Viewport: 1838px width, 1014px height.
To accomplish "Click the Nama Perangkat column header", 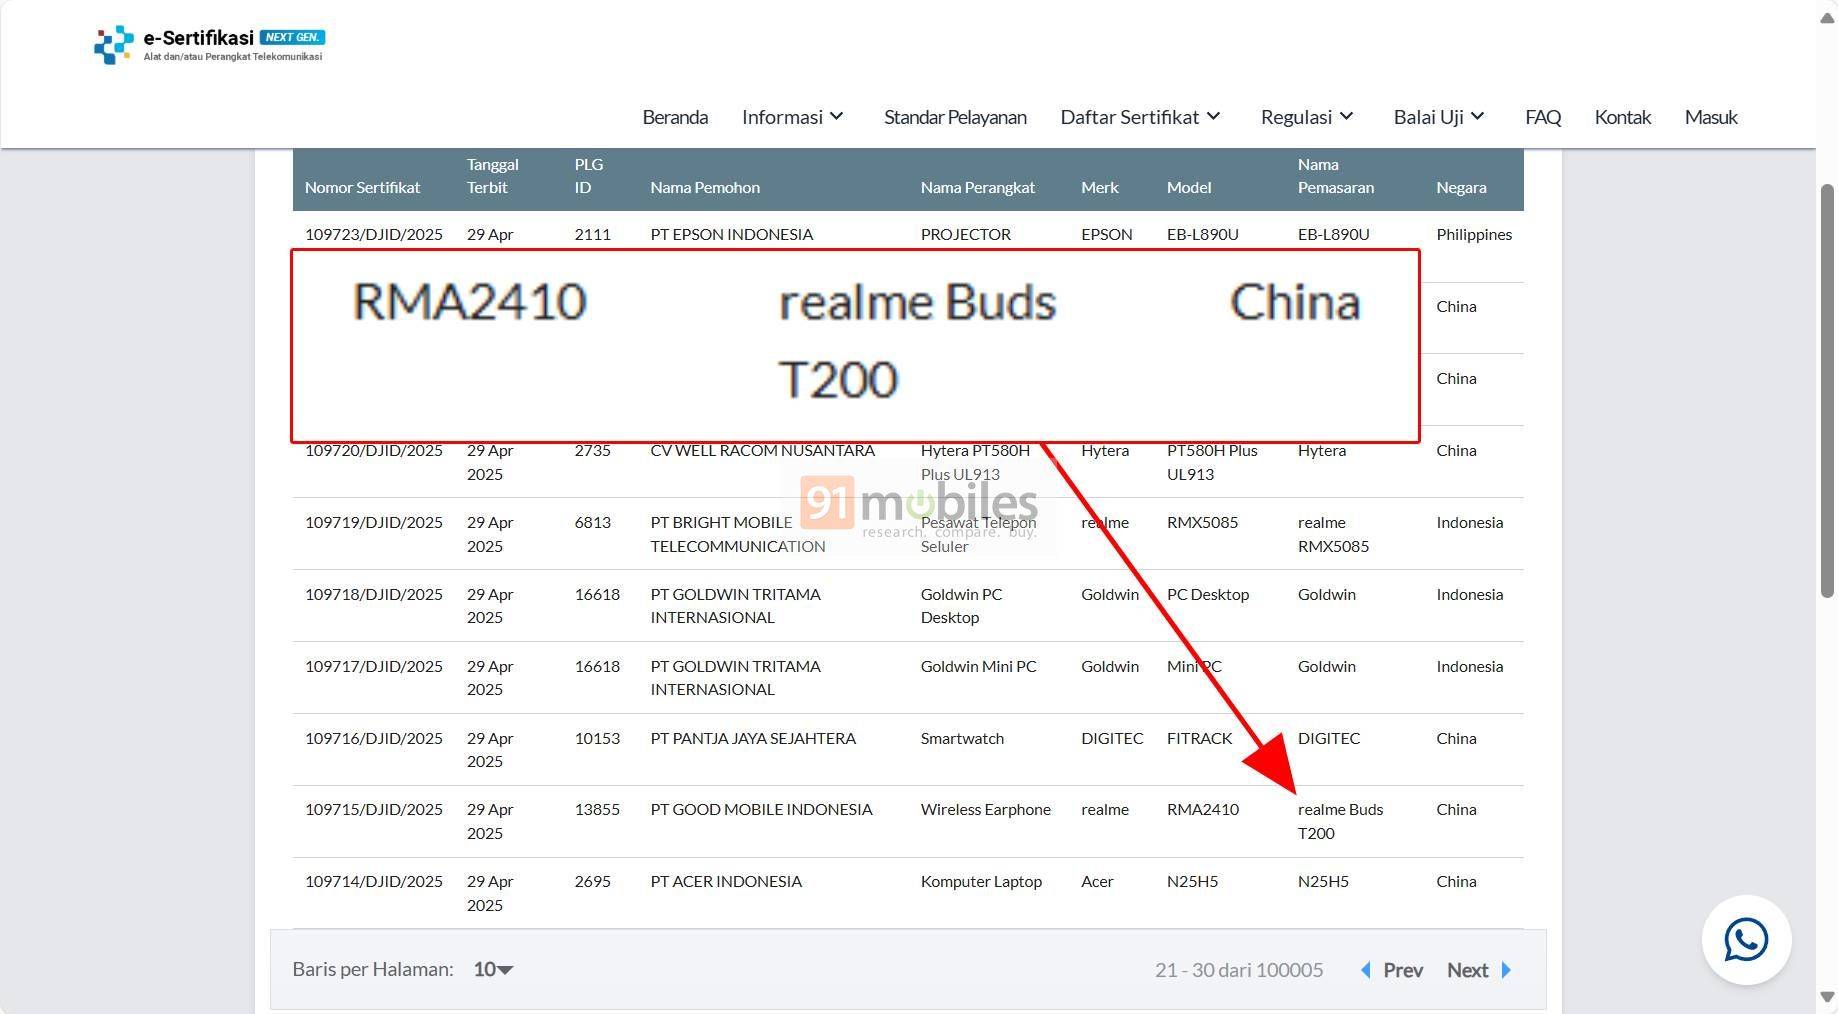I will [977, 187].
